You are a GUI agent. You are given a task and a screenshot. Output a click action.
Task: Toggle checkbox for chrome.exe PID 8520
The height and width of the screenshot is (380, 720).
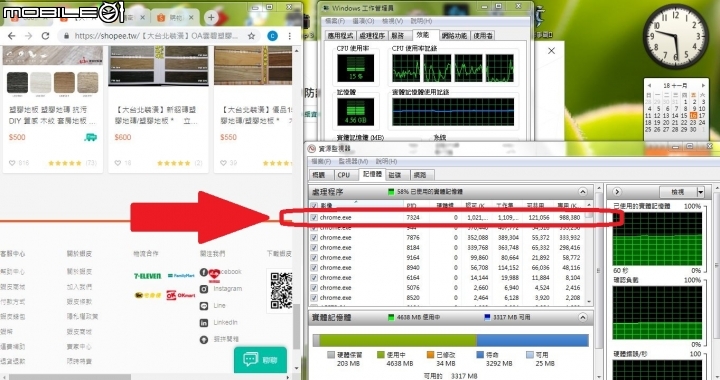[314, 298]
